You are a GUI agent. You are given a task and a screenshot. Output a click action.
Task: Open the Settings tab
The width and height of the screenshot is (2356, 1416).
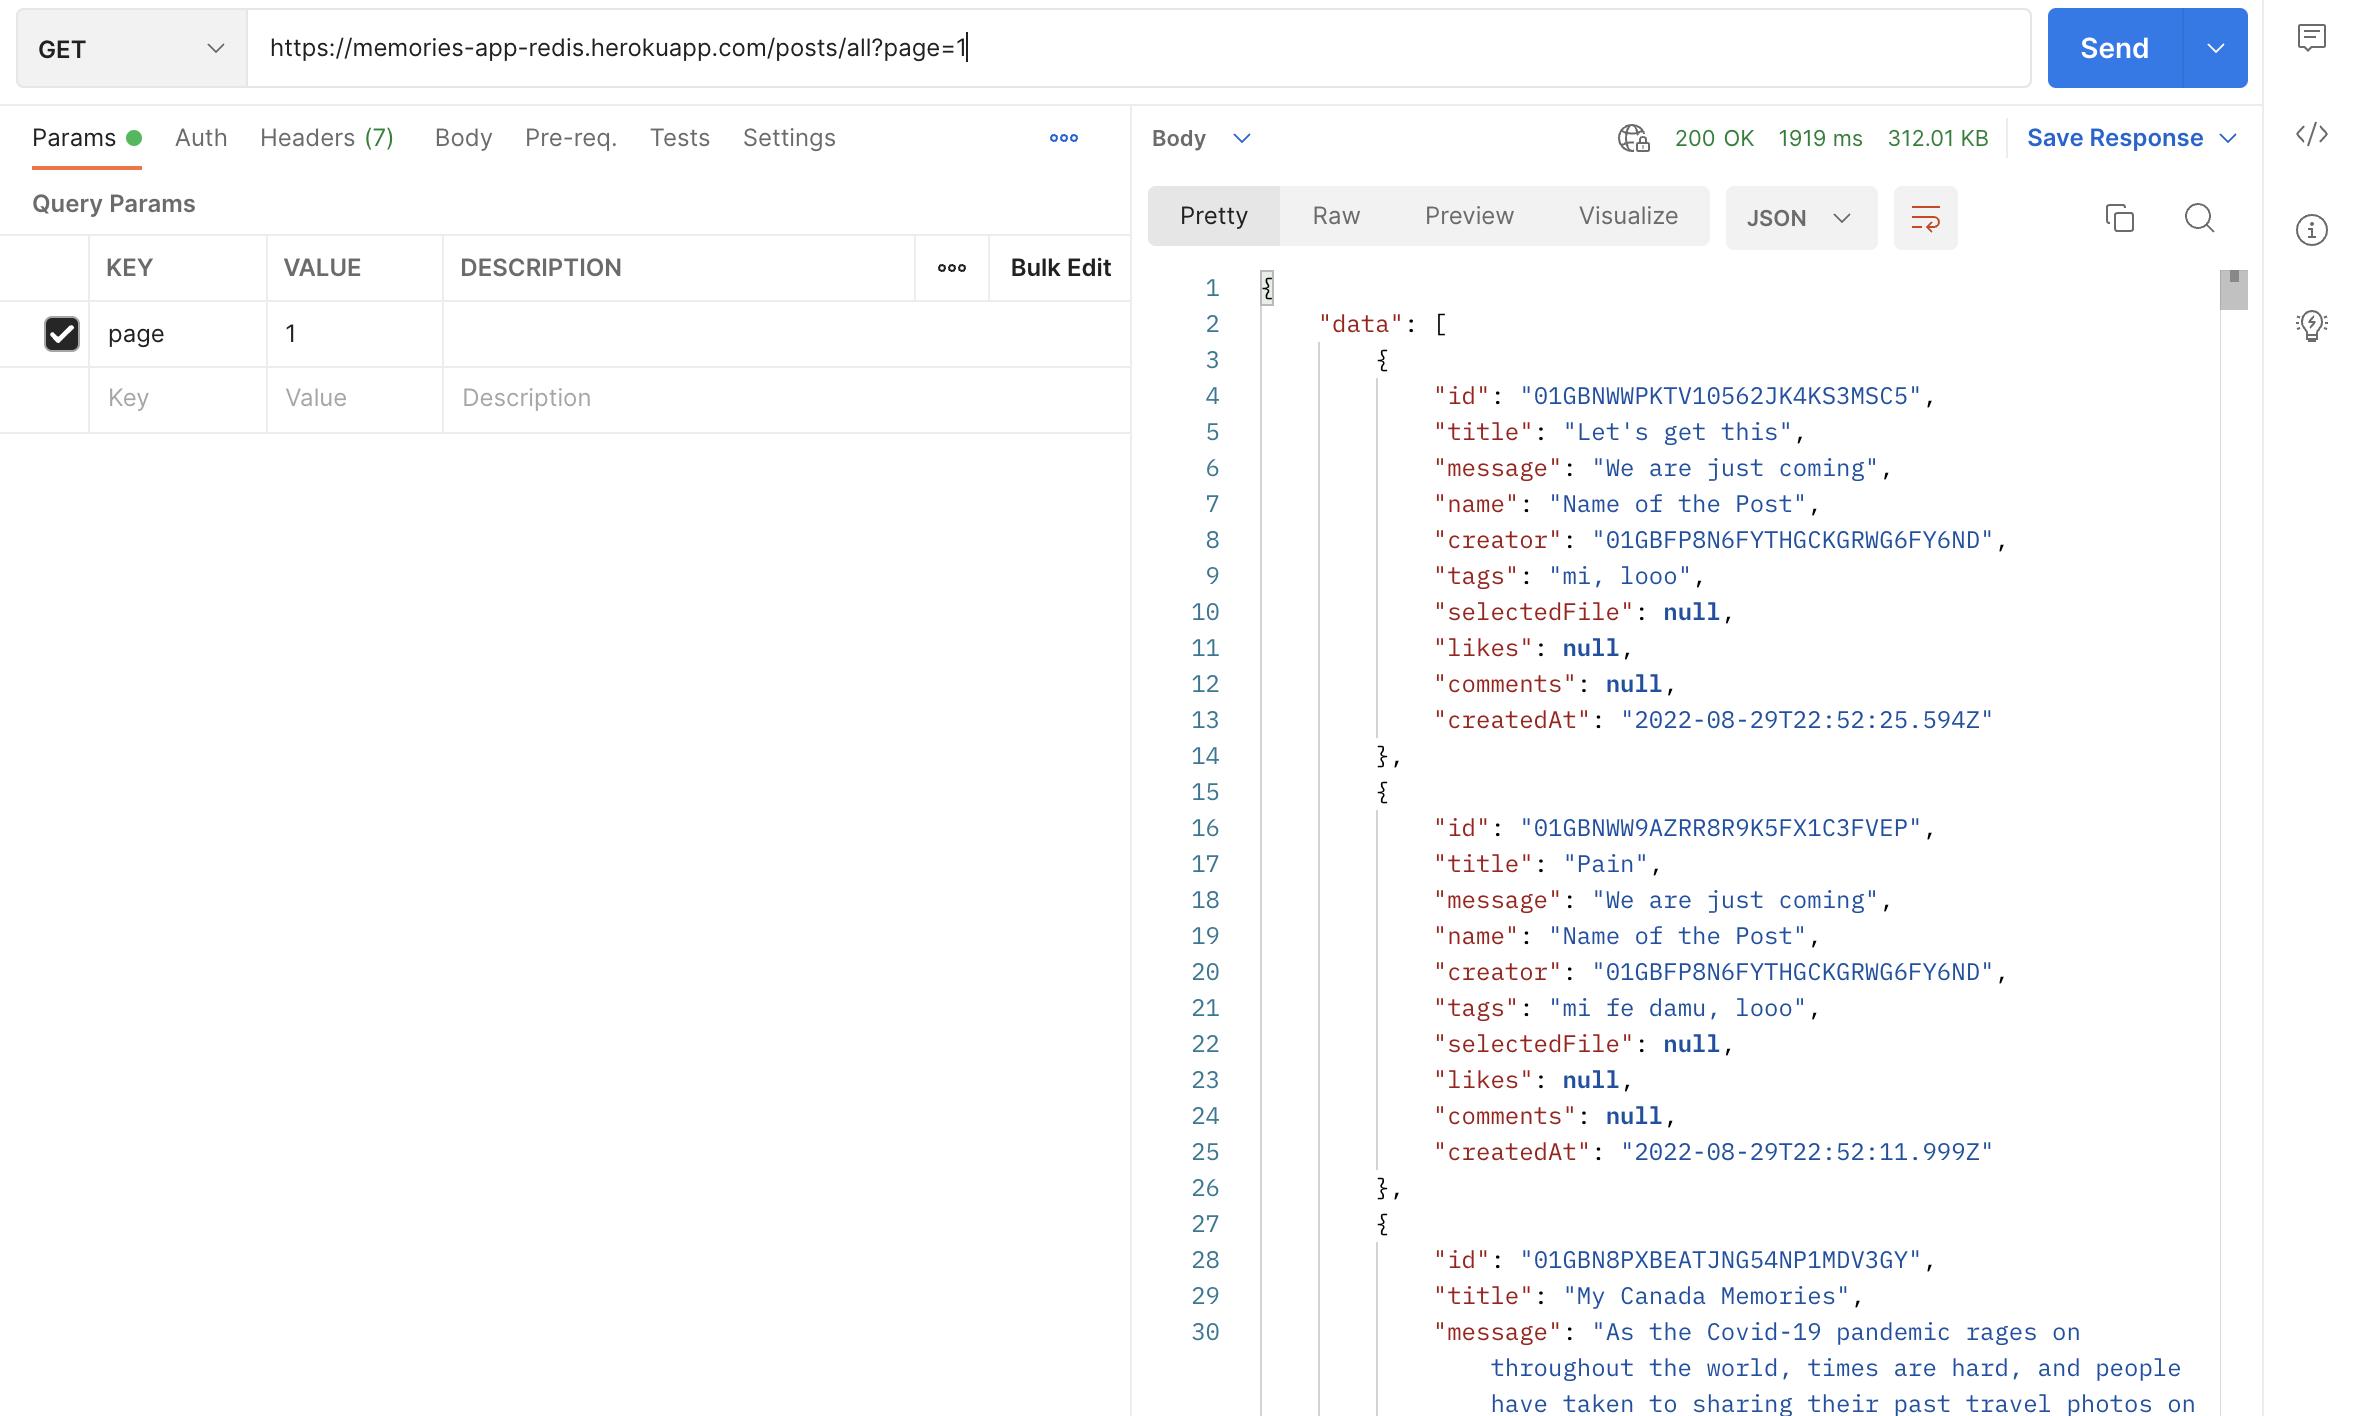(789, 138)
